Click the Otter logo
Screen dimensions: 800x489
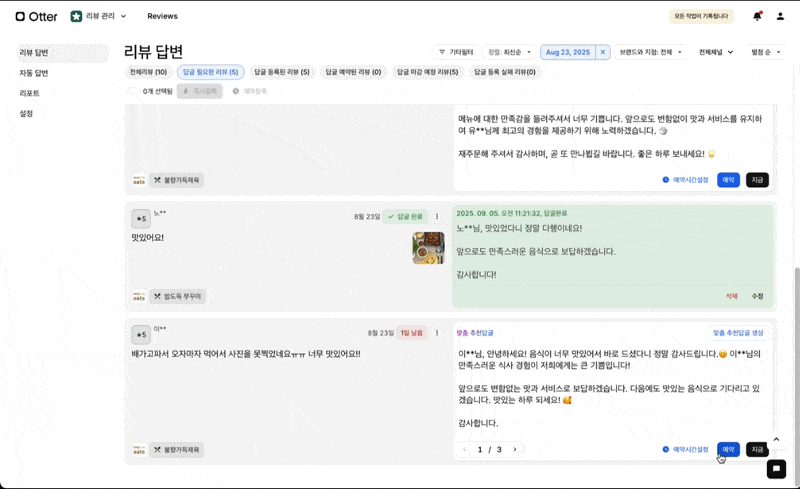click(36, 16)
